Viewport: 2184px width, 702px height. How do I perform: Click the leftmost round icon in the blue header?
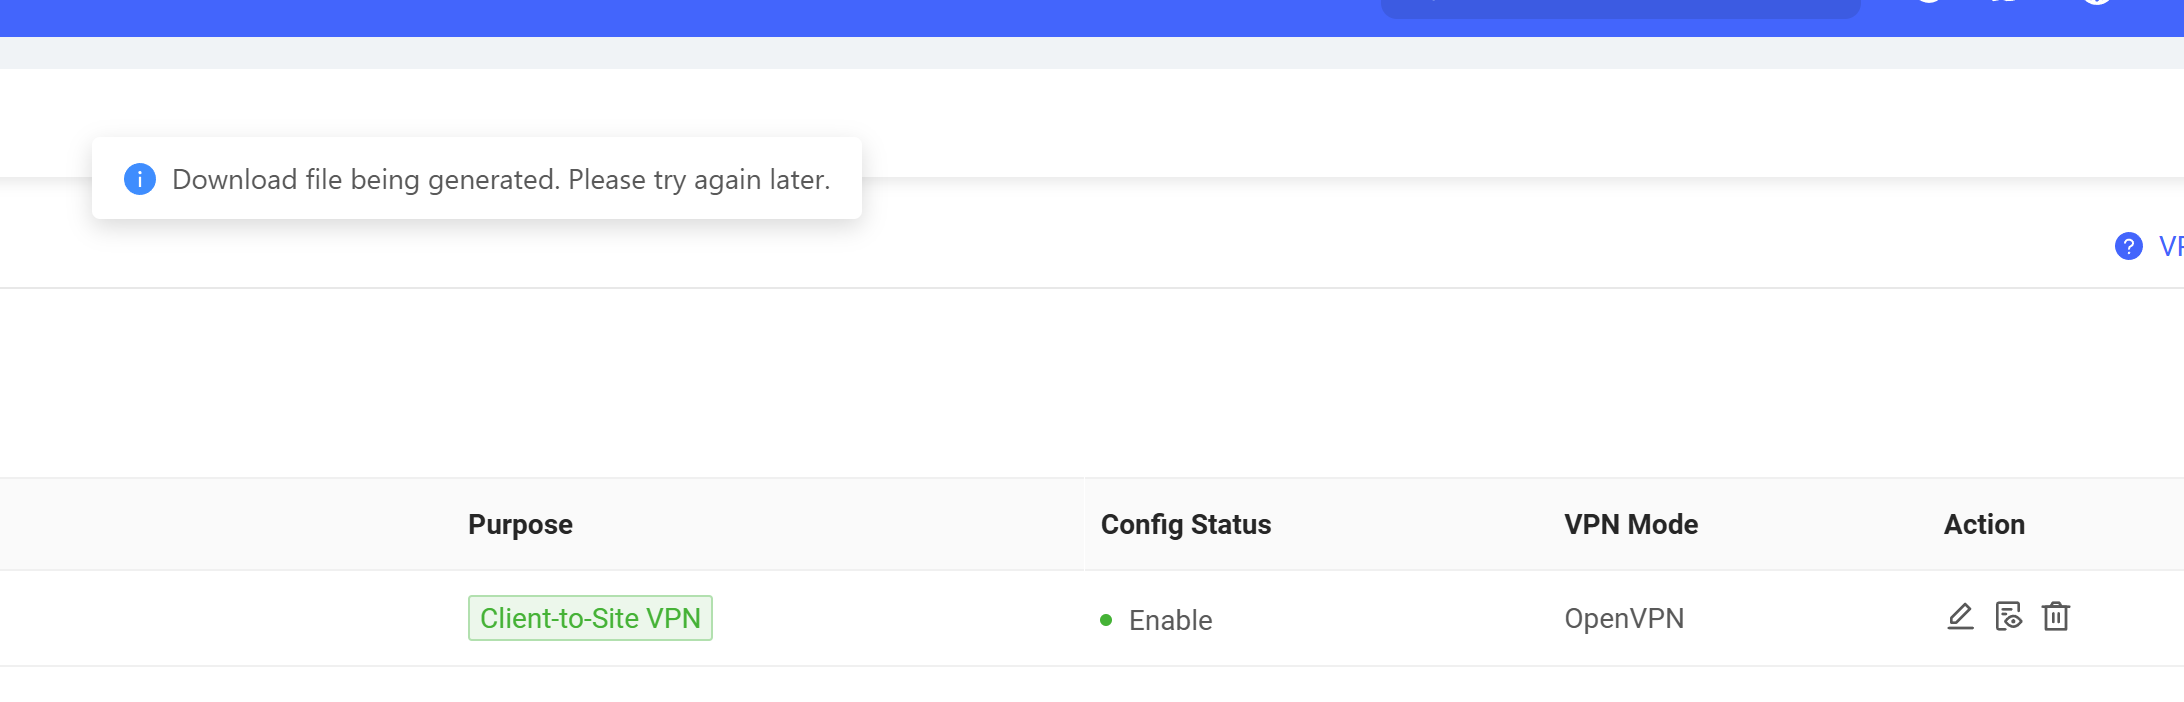[x=1929, y=0]
